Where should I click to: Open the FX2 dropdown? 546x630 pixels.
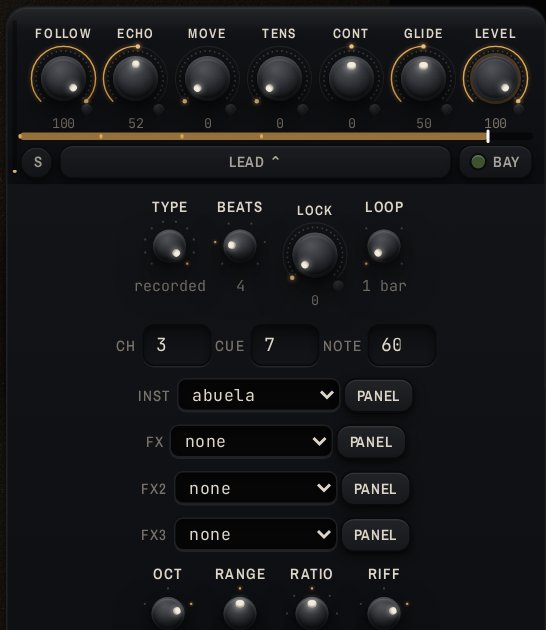click(256, 488)
